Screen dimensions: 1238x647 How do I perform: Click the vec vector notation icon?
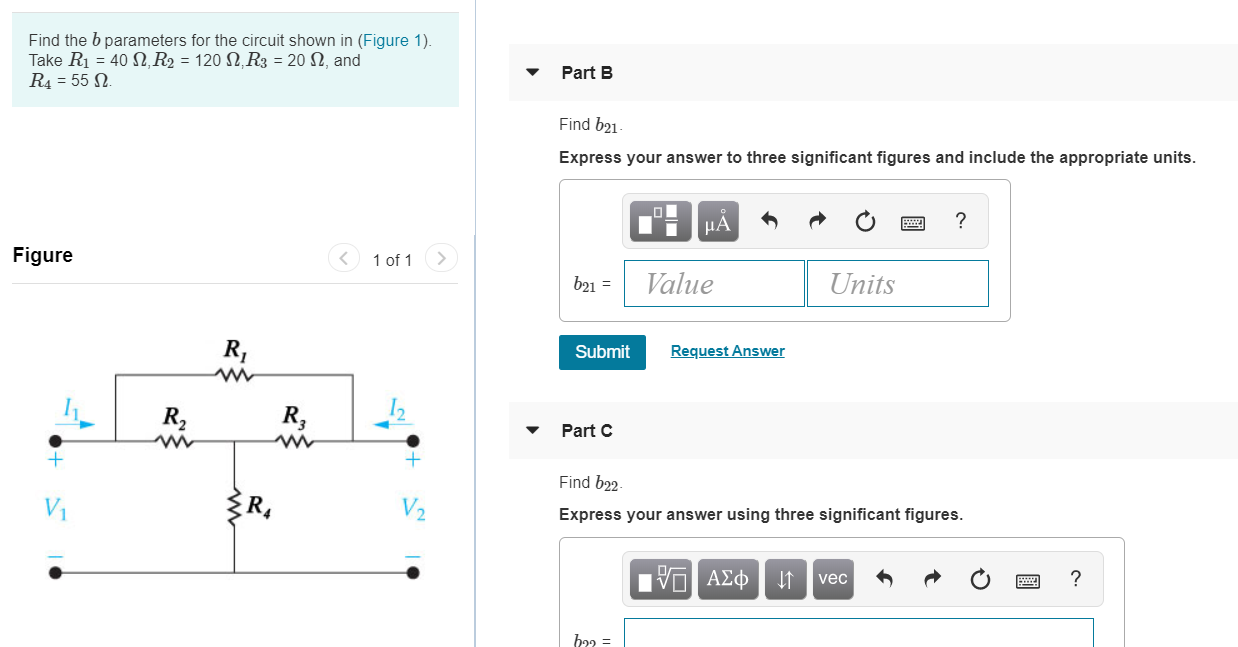833,578
